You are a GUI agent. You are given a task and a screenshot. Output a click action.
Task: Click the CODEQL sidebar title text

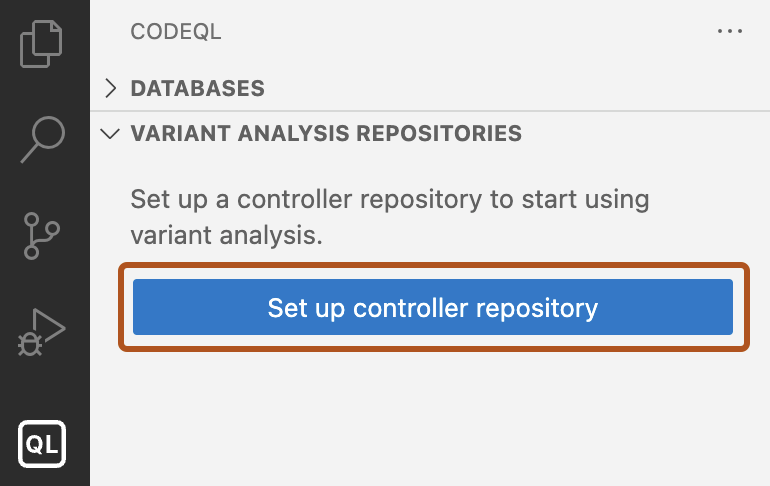[x=176, y=32]
